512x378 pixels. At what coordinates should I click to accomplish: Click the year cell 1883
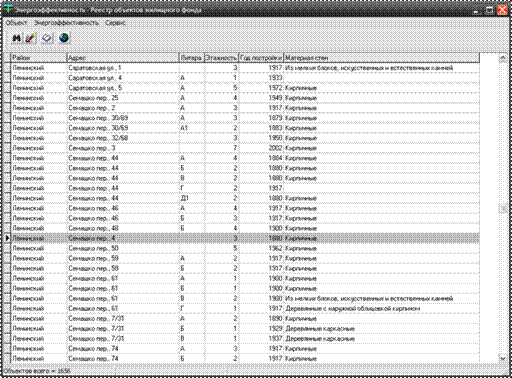tap(261, 128)
